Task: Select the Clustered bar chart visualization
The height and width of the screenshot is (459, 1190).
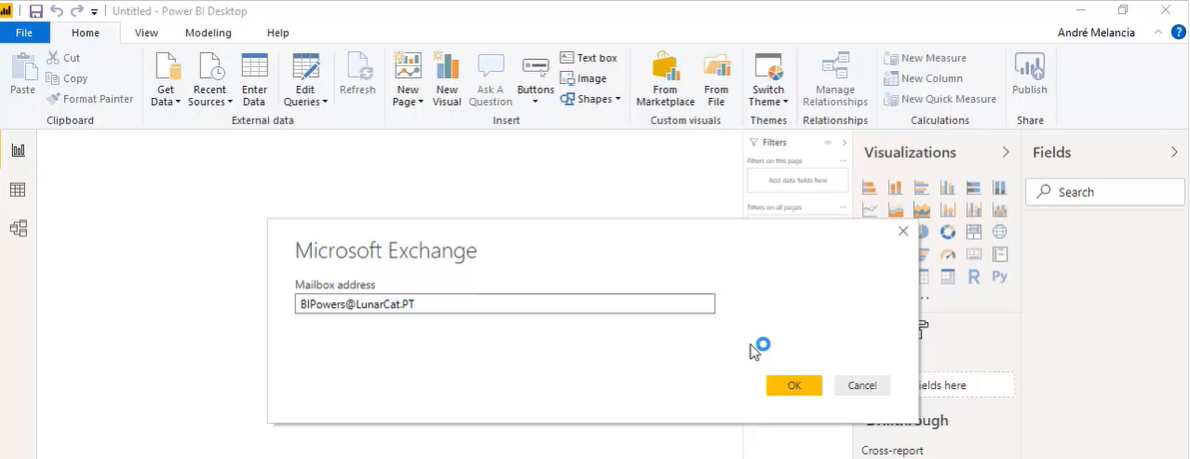Action: tap(922, 187)
